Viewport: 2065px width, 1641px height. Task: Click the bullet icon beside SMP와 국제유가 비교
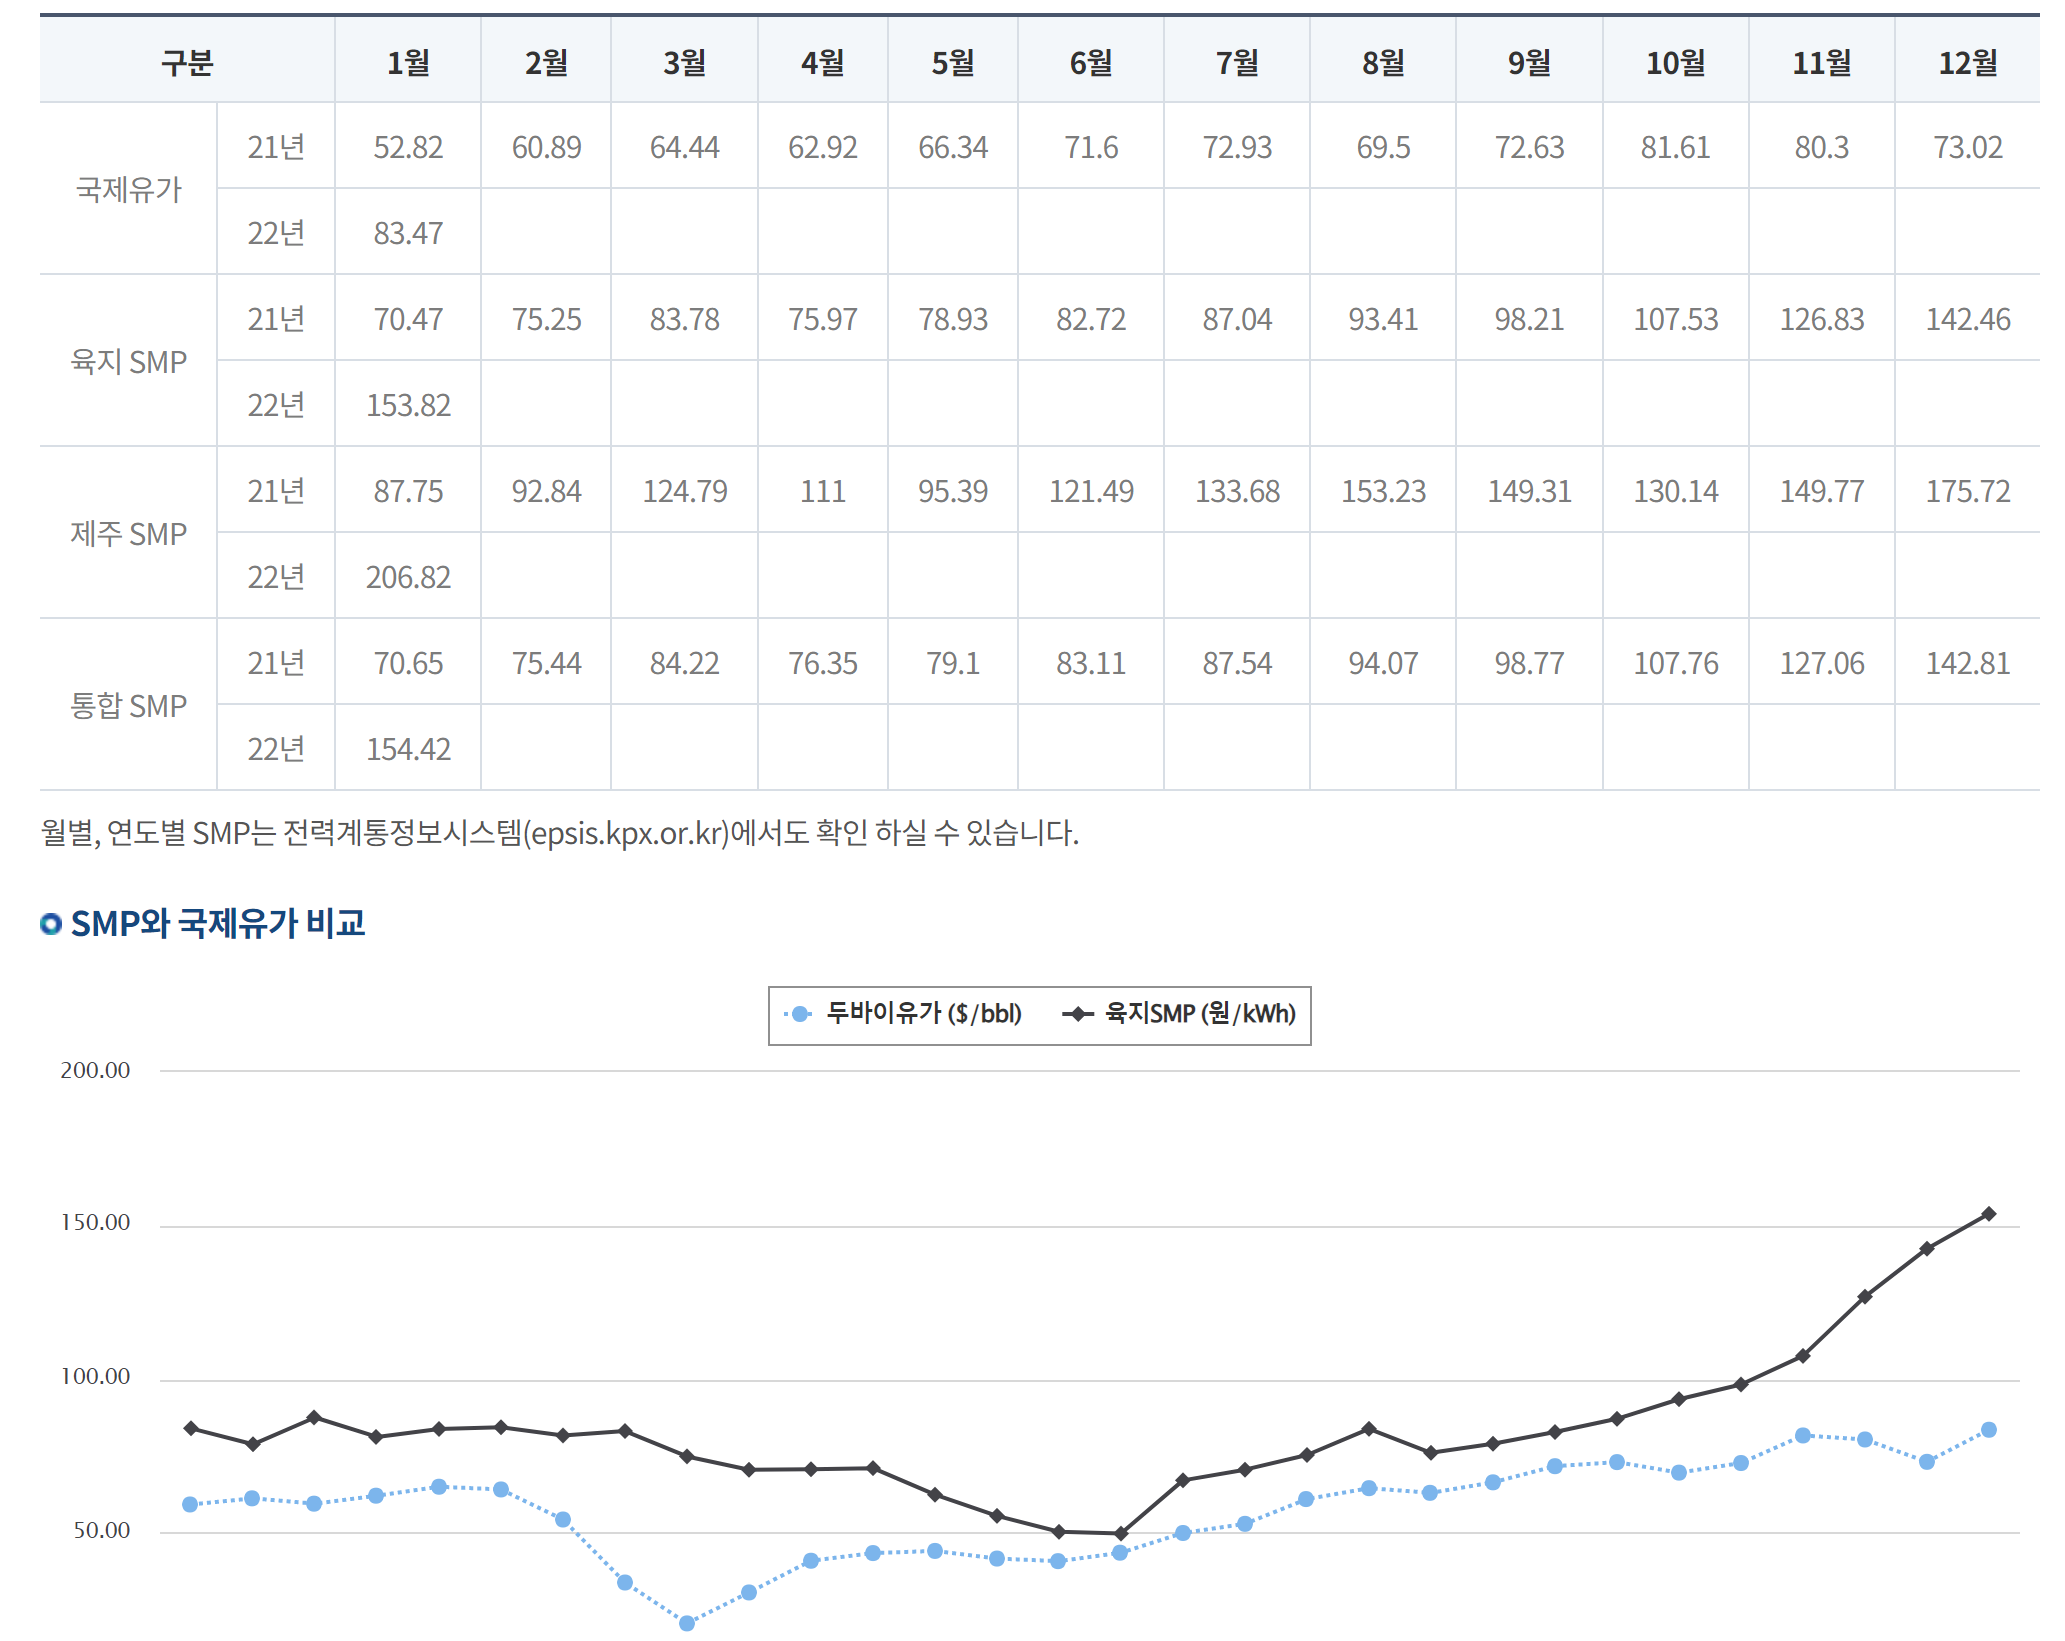point(51,924)
